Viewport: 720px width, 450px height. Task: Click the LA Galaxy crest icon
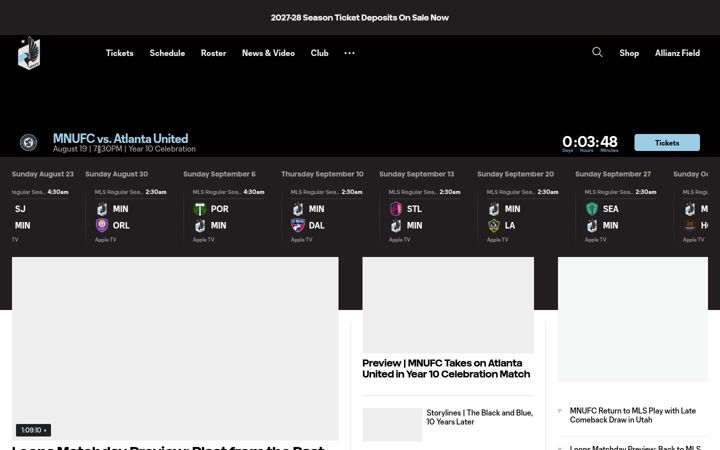pos(494,225)
